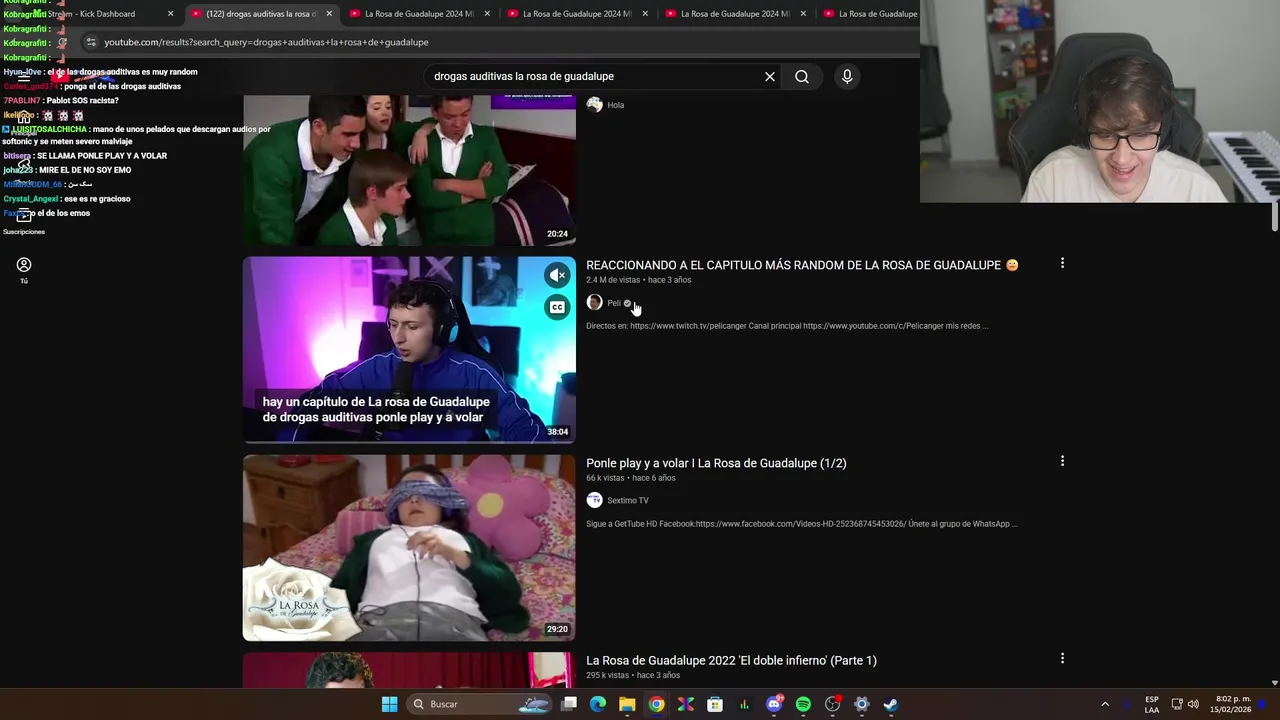Screen dimensions: 1280x720
Task: Launch Microsoft Edge from taskbar
Action: click(x=598, y=704)
